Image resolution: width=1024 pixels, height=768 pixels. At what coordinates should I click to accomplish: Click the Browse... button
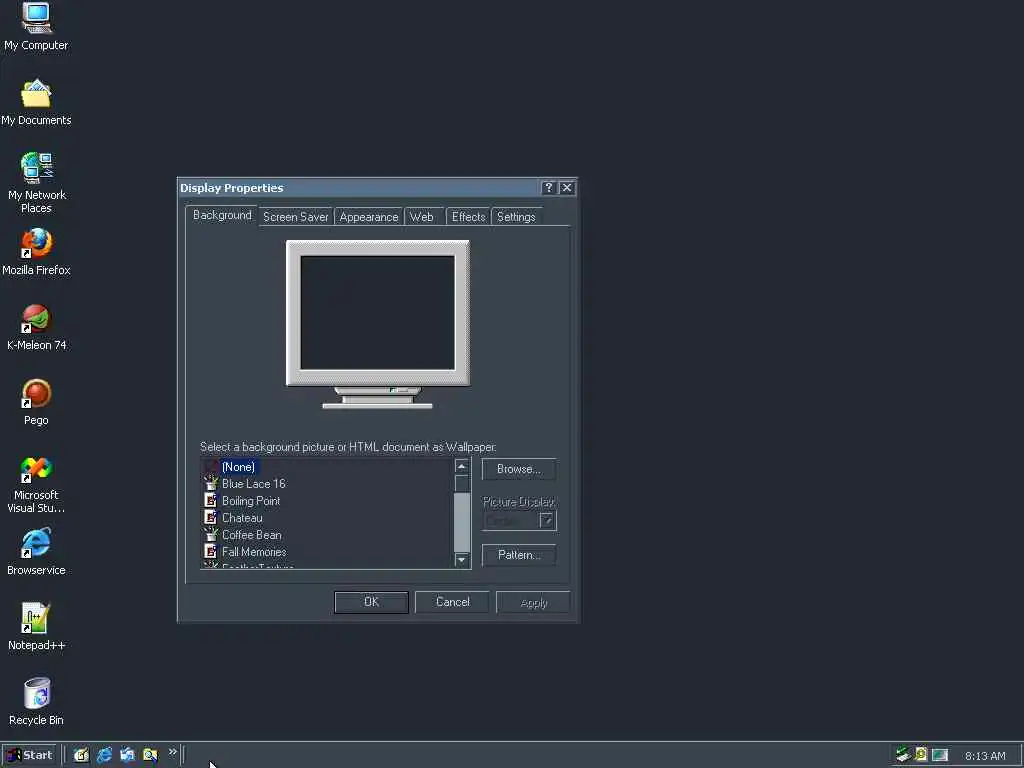[x=519, y=469]
